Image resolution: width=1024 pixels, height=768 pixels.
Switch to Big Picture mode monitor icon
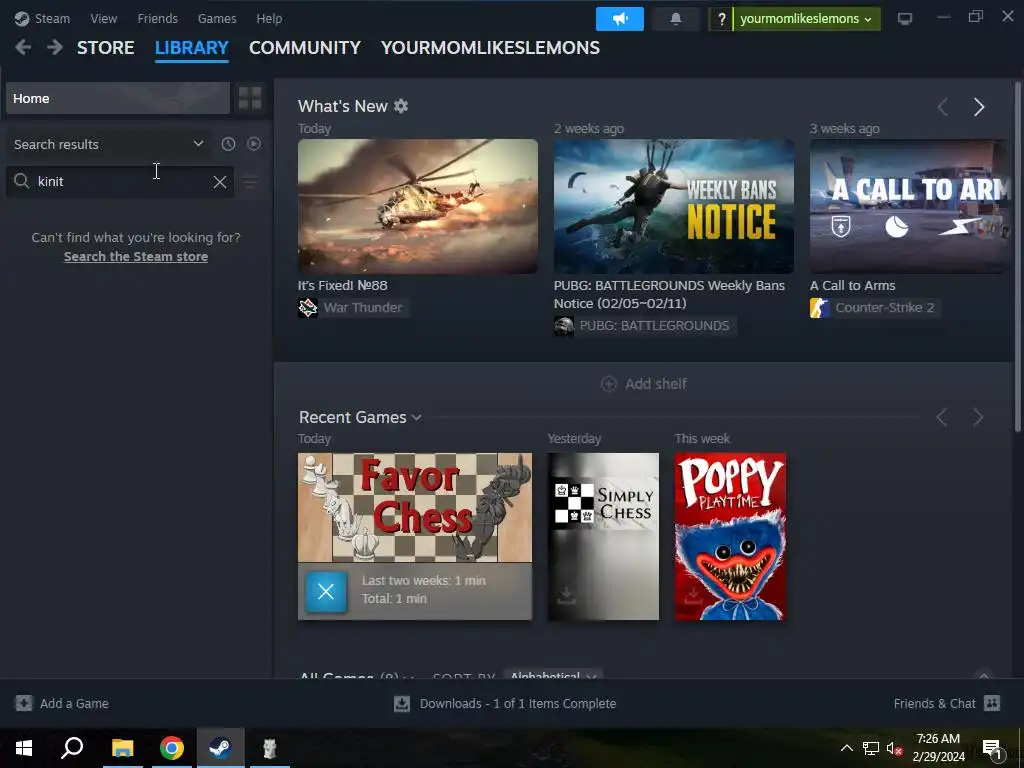[x=904, y=19]
